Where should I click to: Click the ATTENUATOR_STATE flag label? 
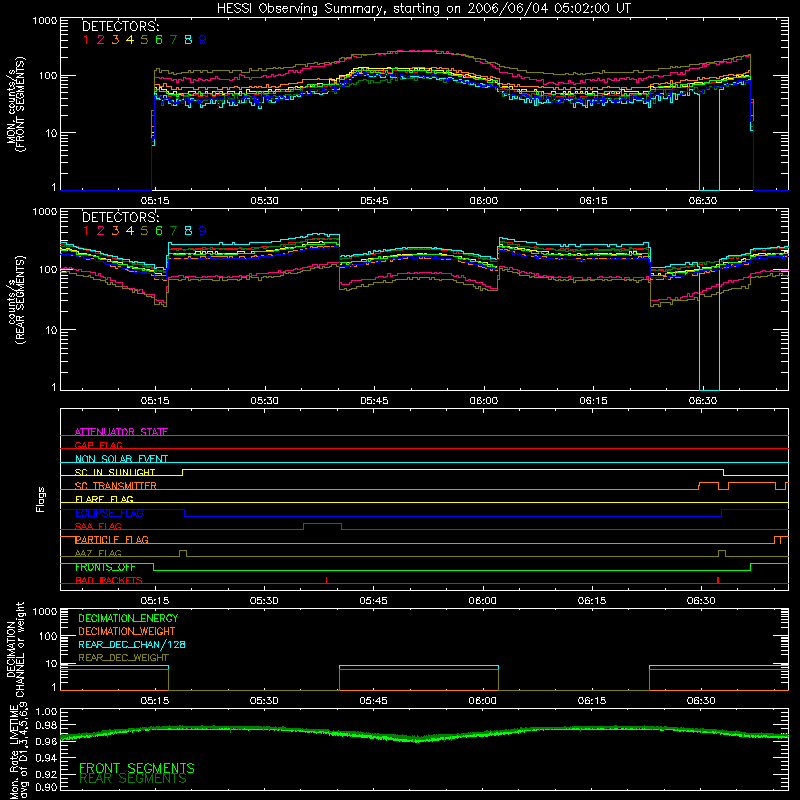coord(121,432)
